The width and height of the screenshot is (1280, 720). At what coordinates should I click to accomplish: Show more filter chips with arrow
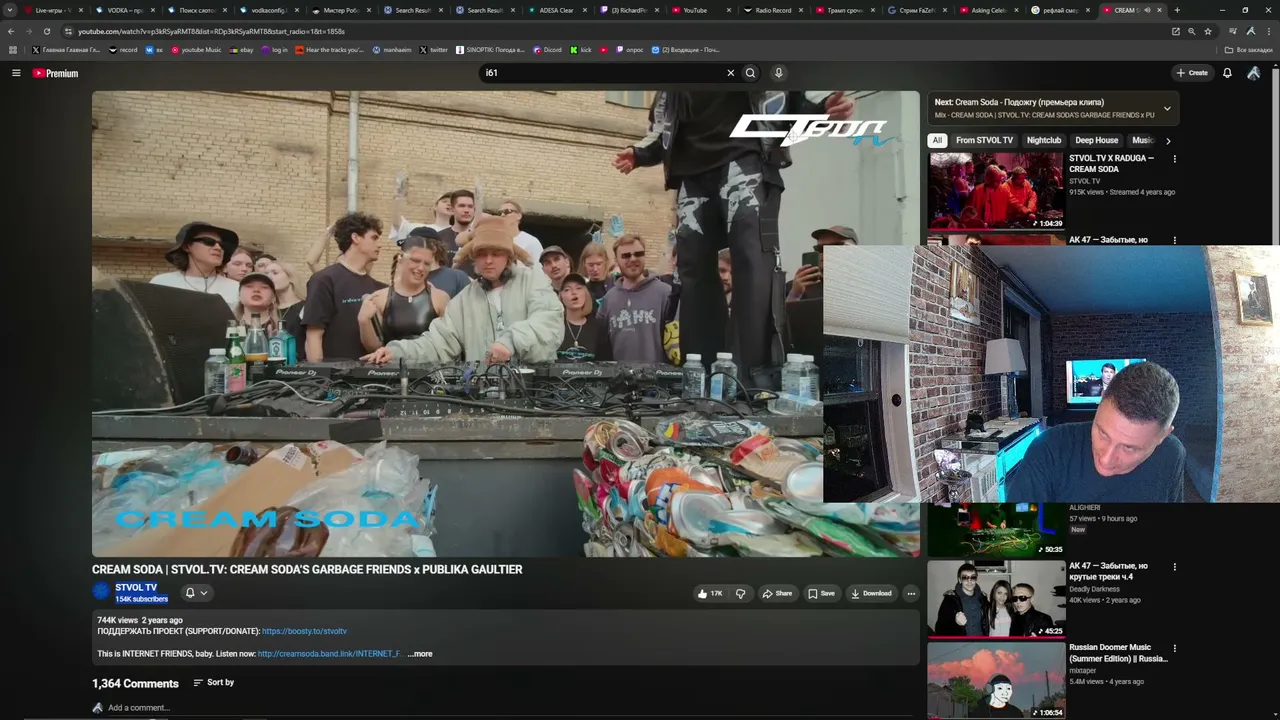[x=1168, y=141]
